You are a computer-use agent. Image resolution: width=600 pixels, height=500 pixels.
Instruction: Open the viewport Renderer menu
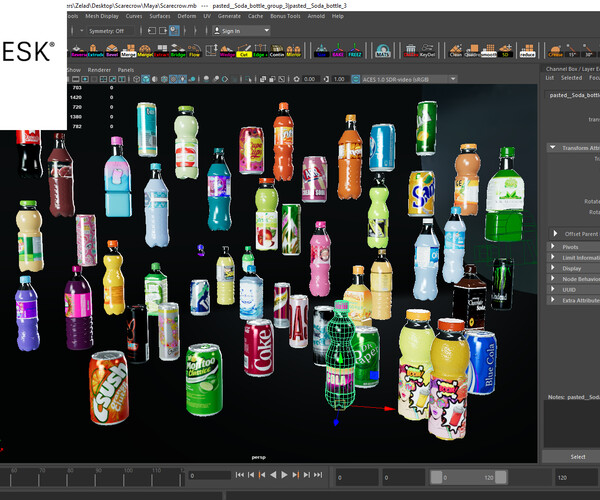click(99, 70)
